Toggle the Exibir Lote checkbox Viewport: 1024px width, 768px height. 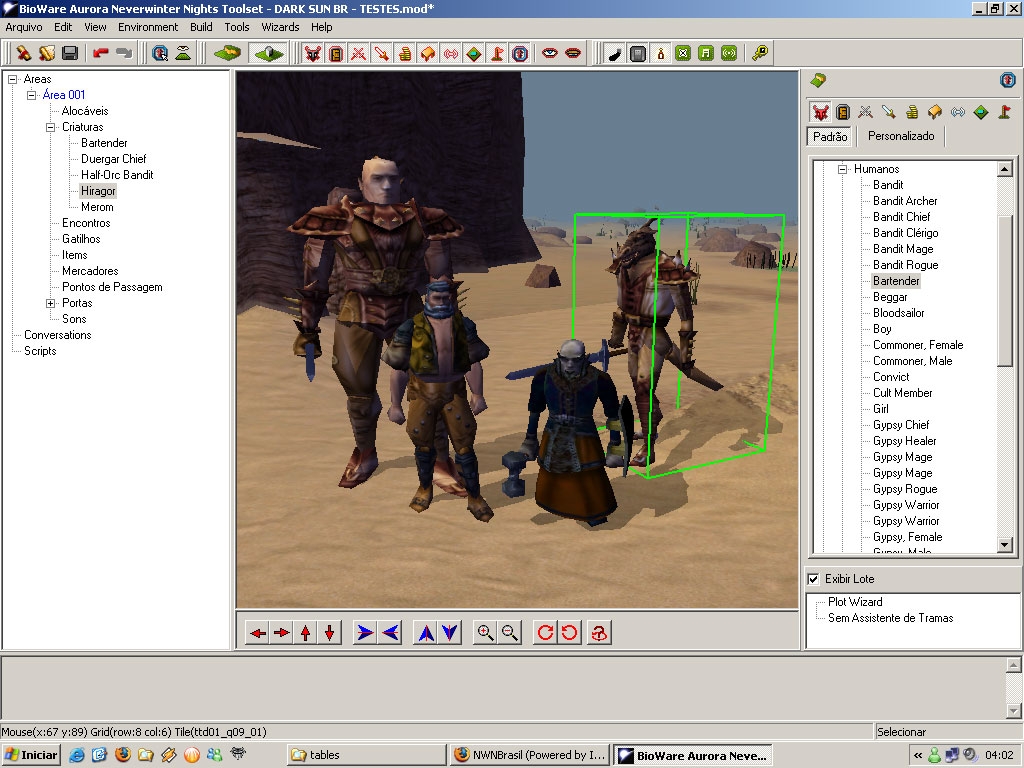(813, 579)
